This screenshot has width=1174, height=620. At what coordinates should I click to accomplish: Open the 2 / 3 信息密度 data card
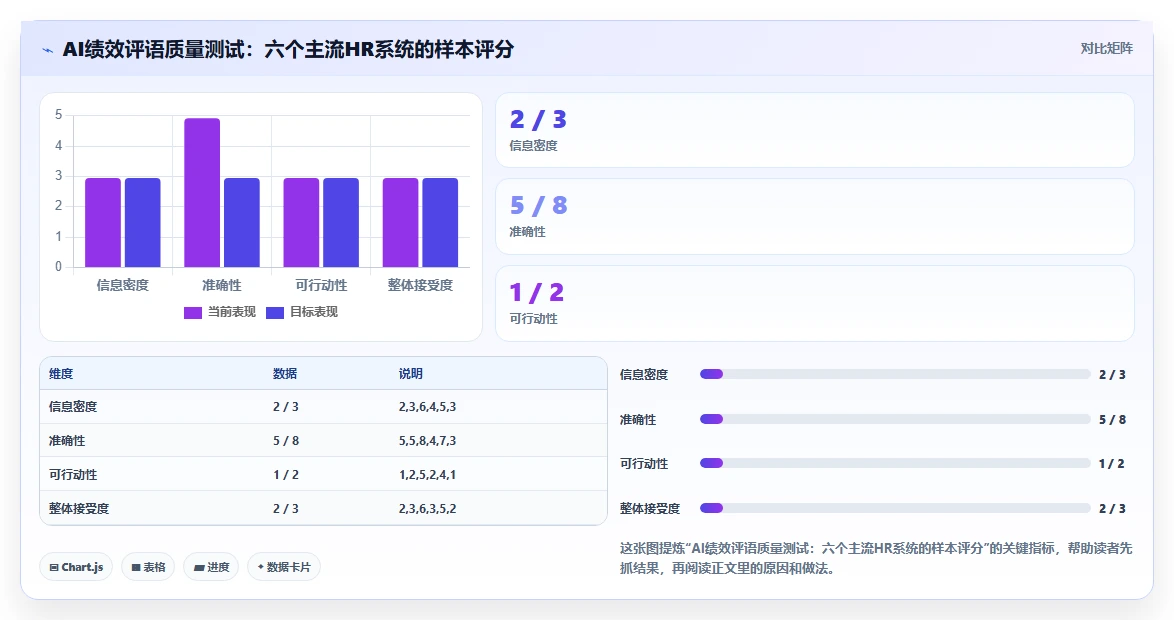tap(815, 130)
